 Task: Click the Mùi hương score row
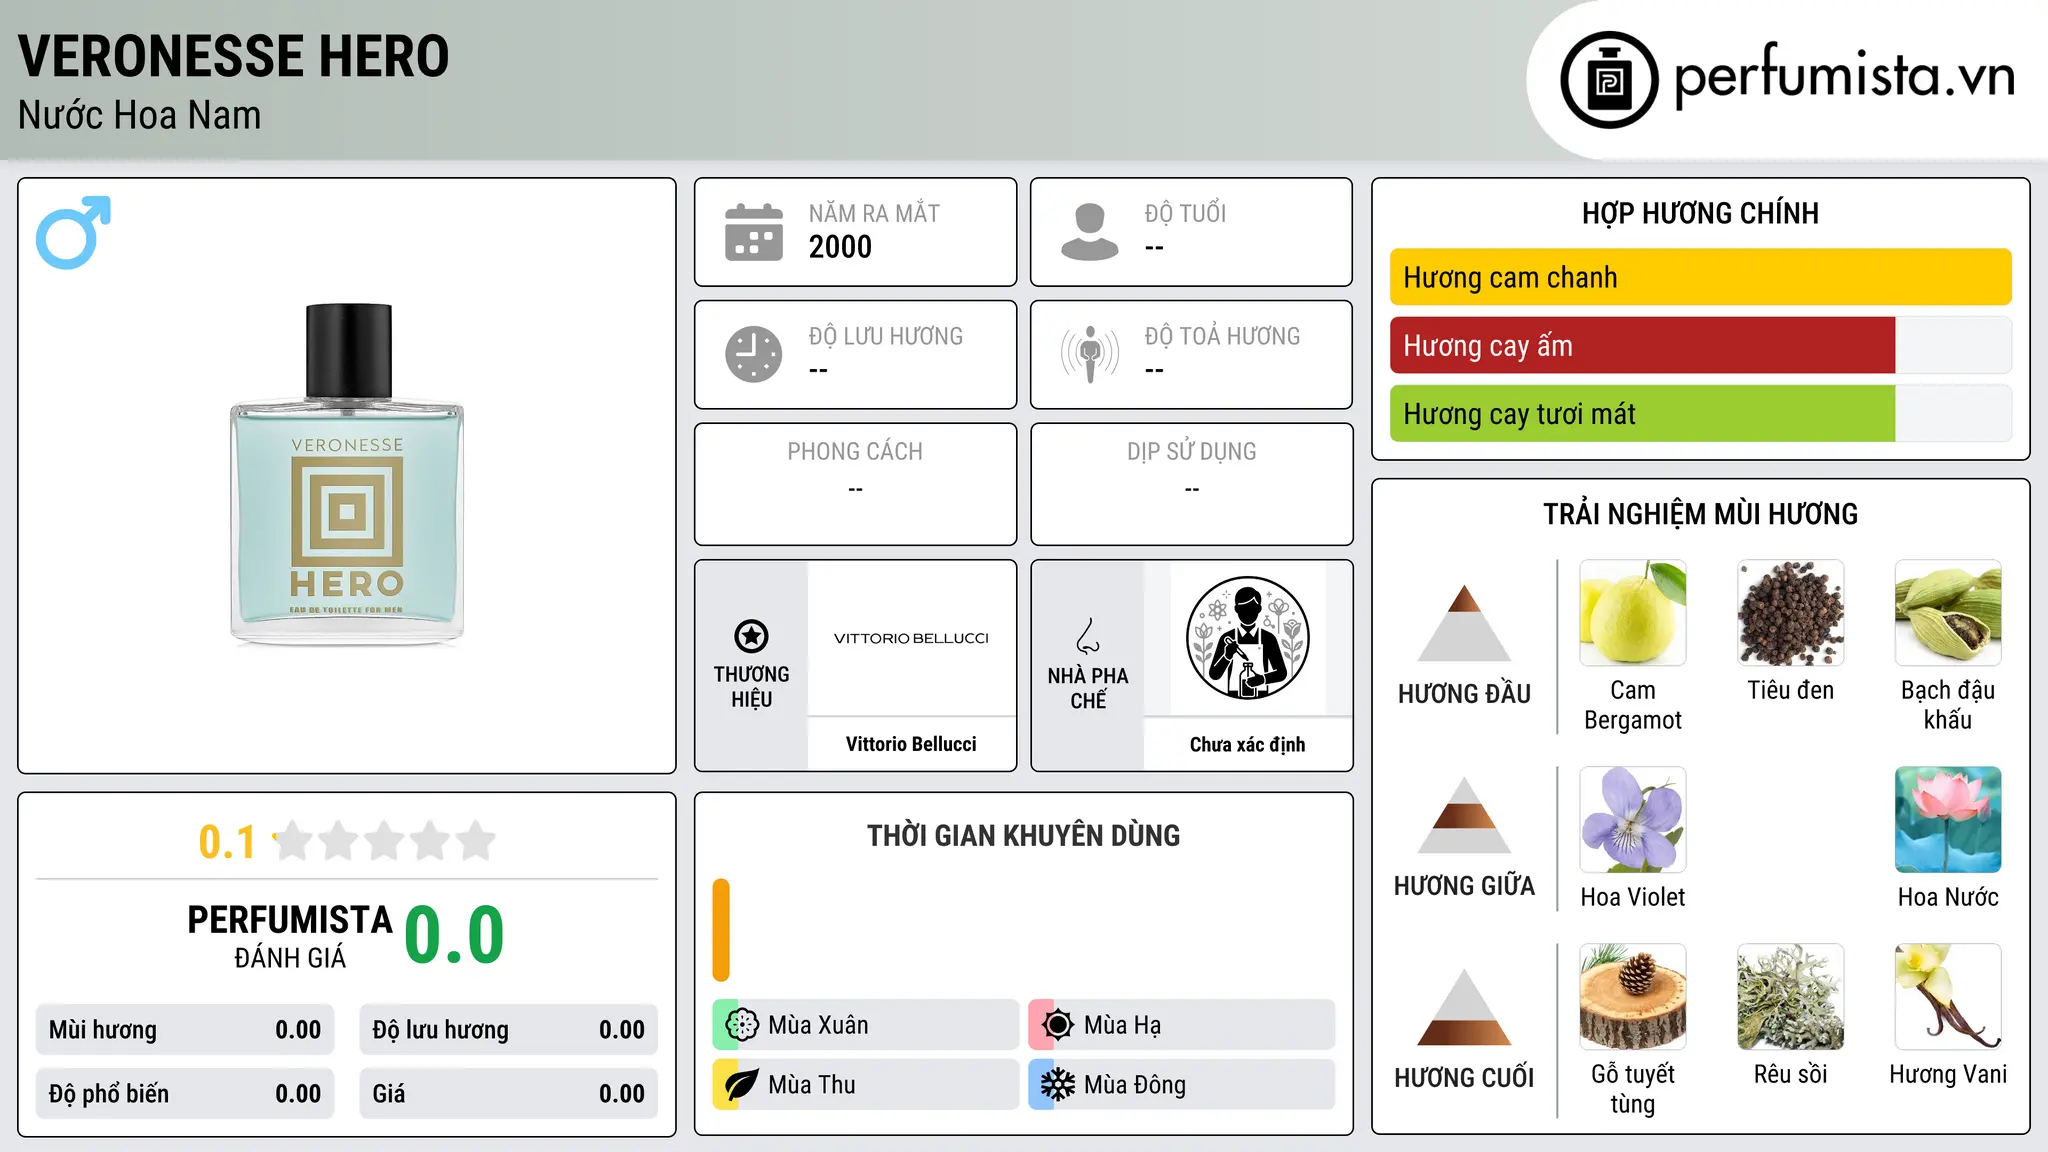pos(185,1030)
